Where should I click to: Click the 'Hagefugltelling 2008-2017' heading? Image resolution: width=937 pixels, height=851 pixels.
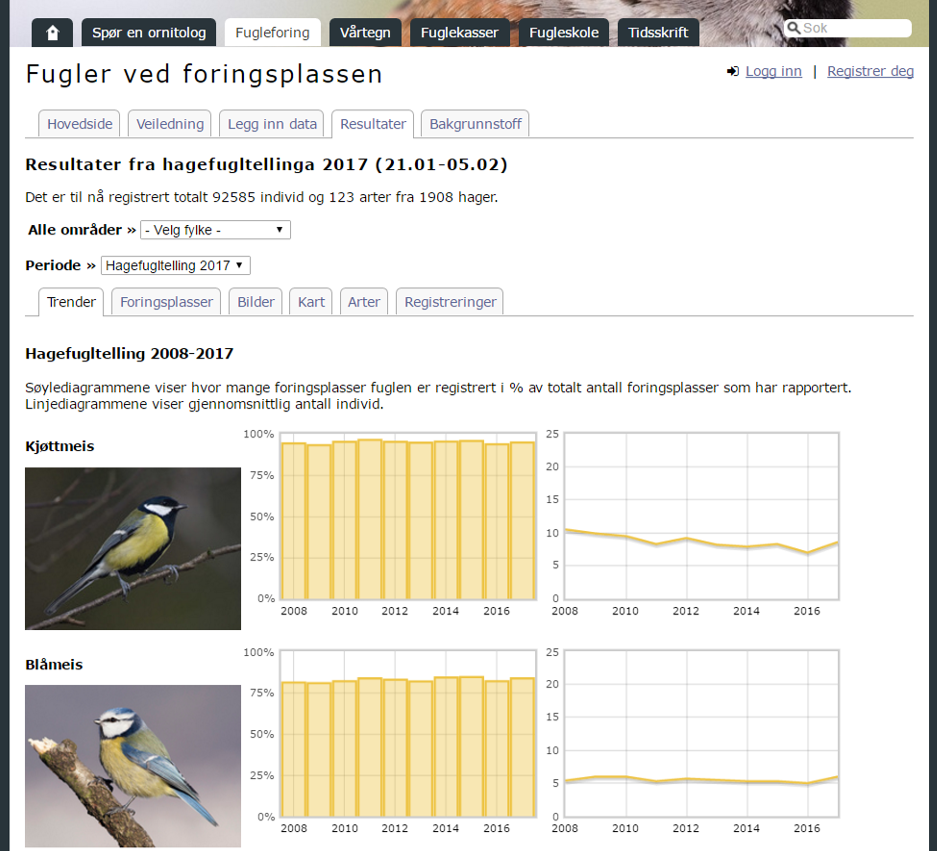coord(129,354)
